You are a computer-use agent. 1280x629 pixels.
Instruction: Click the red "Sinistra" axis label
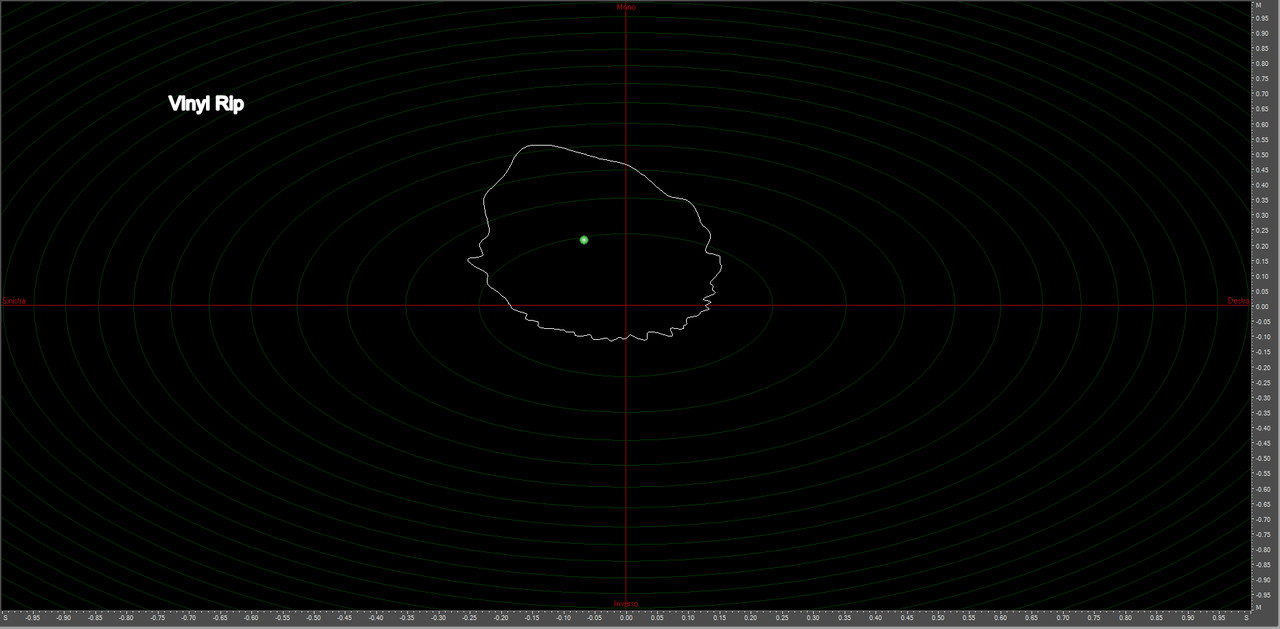pyautogui.click(x=15, y=301)
